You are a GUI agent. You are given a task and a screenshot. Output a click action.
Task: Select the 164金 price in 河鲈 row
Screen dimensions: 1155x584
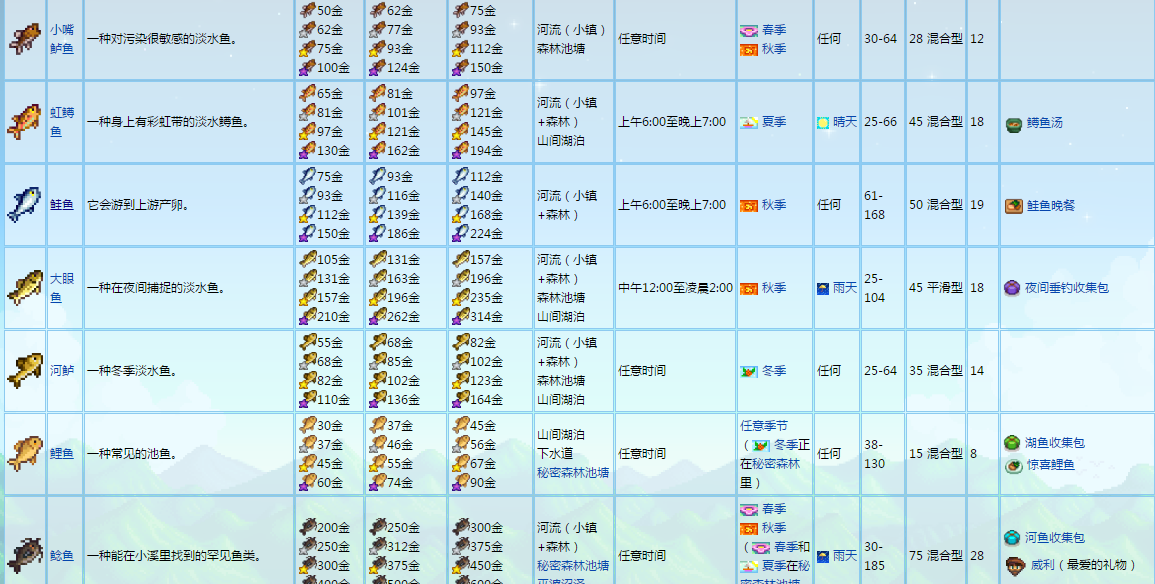[x=486, y=400]
